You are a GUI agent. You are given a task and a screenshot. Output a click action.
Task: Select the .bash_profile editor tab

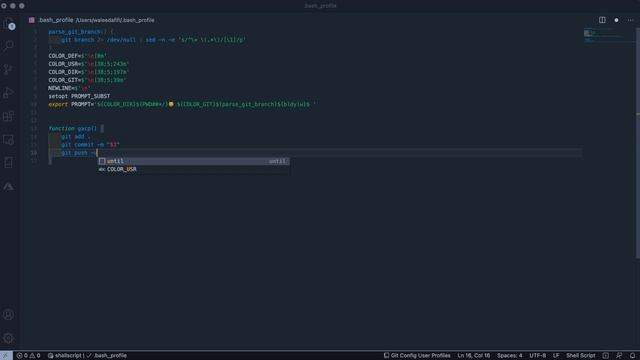56,20
